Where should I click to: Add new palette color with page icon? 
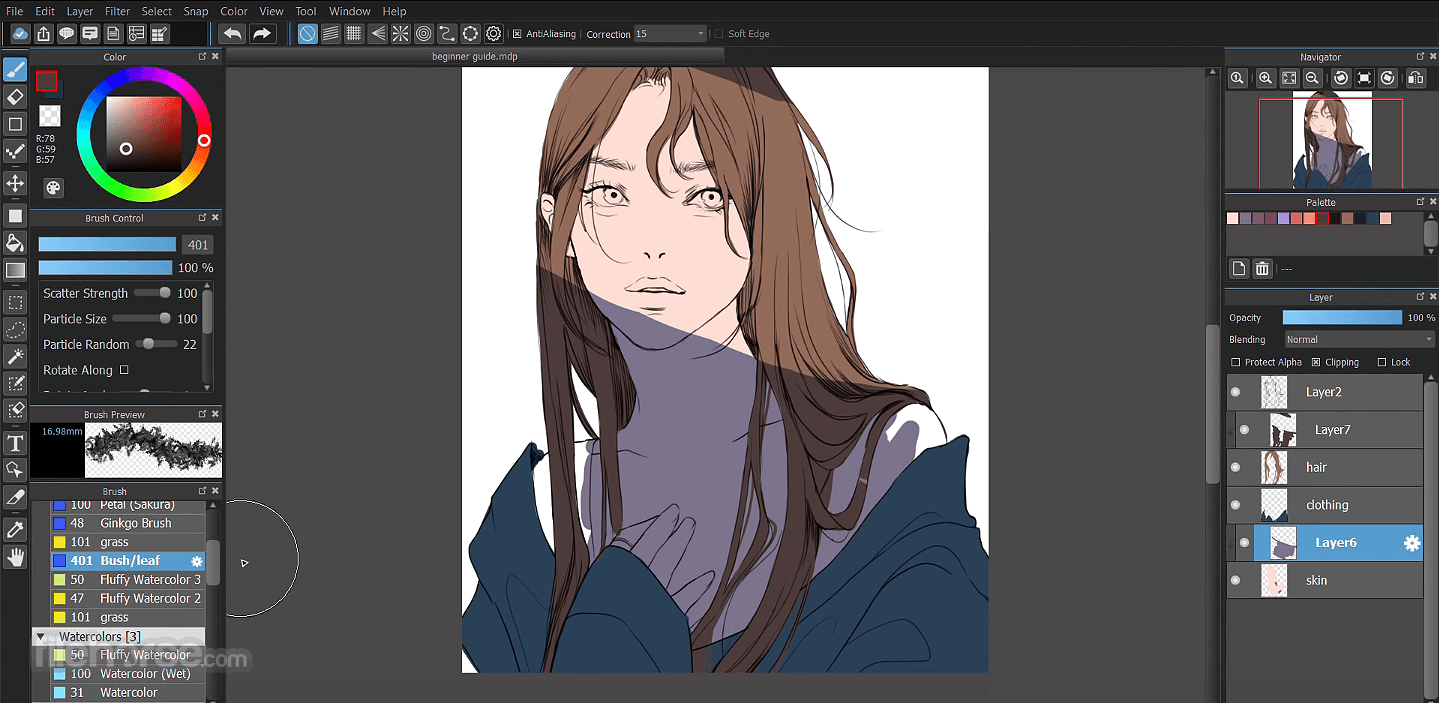1238,268
